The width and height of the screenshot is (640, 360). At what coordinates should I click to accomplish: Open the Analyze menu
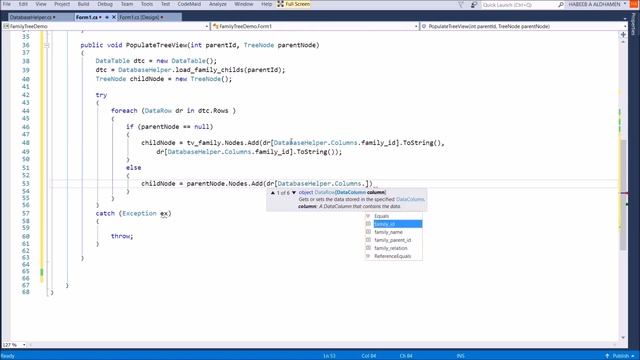click(x=218, y=4)
